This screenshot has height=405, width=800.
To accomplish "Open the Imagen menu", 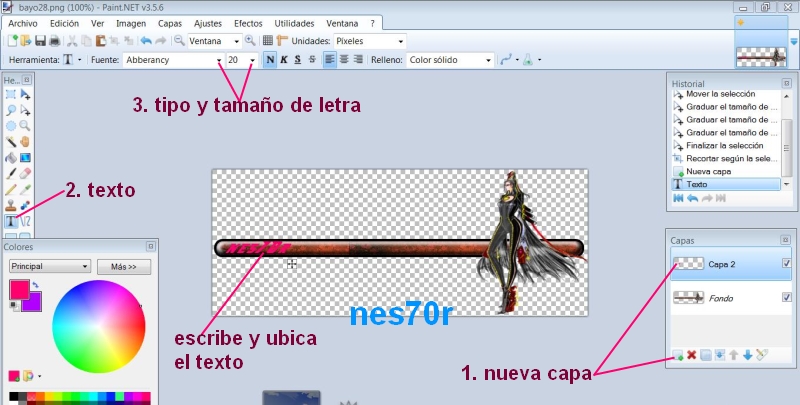I will (x=131, y=23).
